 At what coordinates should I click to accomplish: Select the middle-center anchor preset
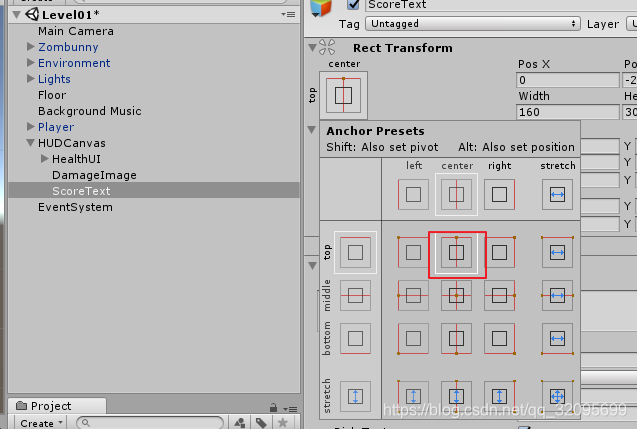457,295
